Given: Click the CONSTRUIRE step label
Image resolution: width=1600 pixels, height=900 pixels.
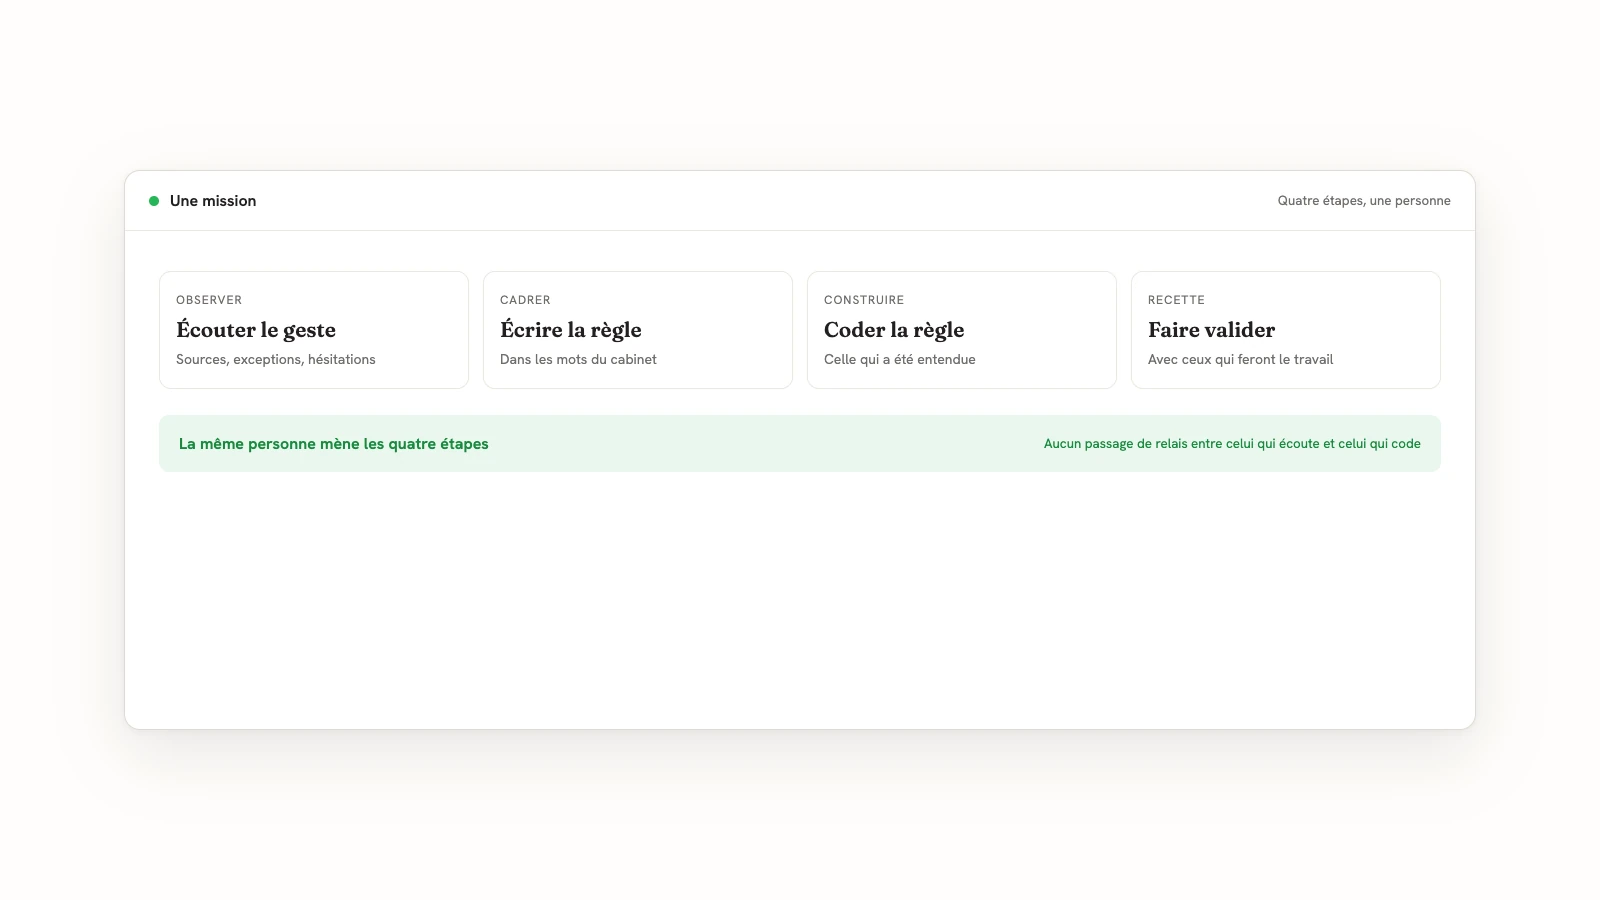Looking at the screenshot, I should pos(864,300).
